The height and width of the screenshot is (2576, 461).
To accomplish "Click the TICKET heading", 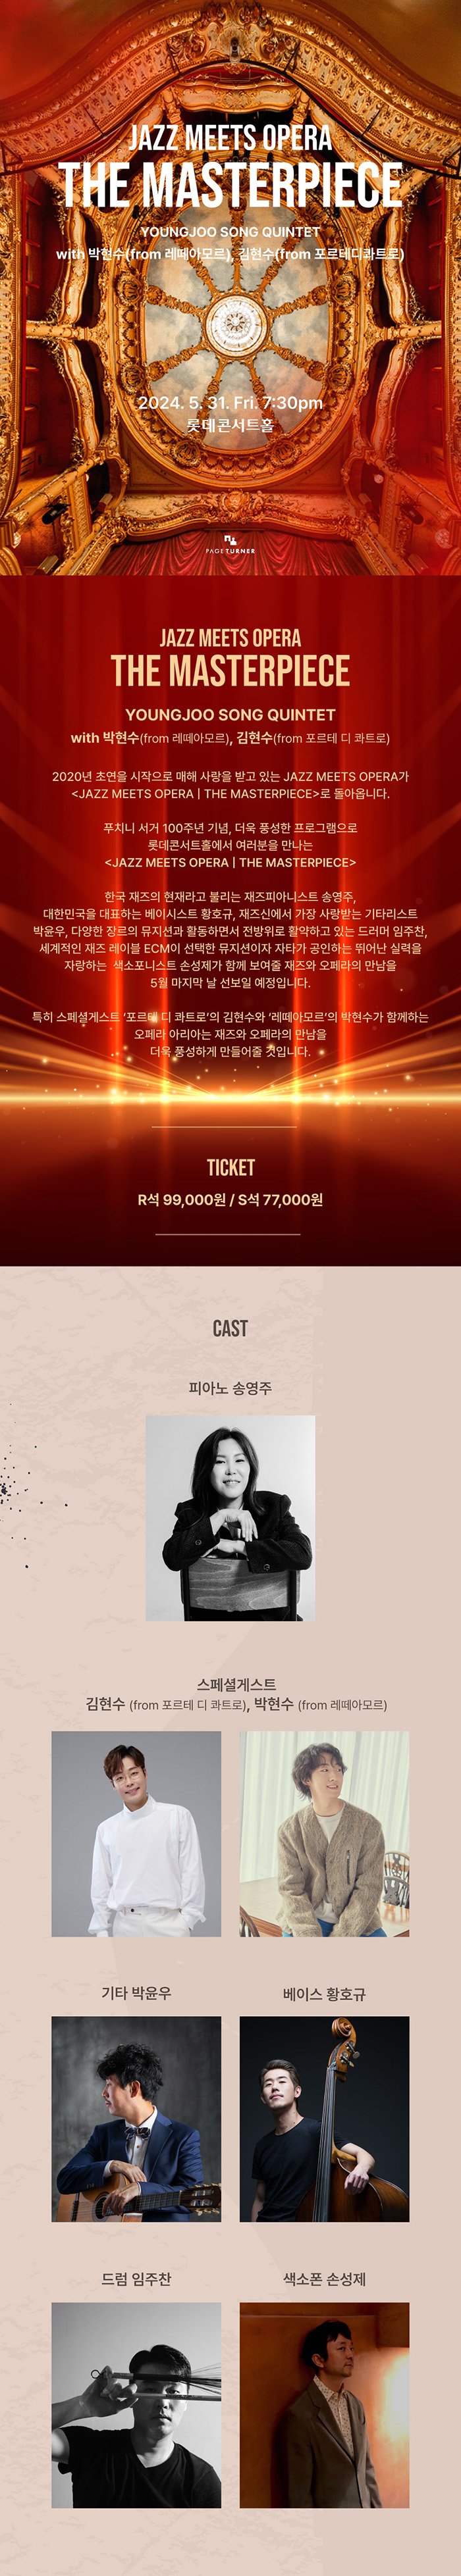I will point(230,1167).
